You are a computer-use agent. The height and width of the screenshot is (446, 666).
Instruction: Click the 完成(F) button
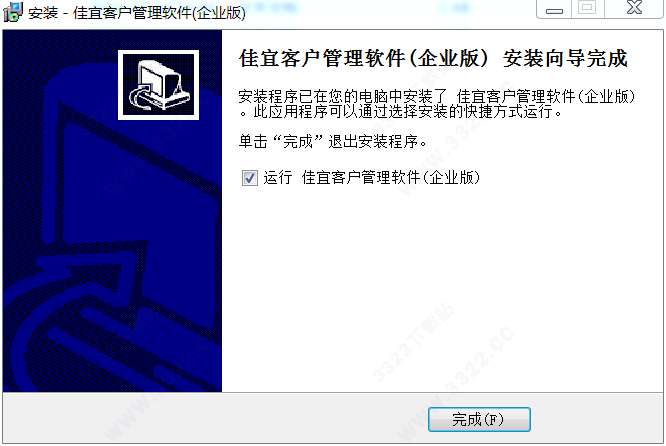coord(479,420)
